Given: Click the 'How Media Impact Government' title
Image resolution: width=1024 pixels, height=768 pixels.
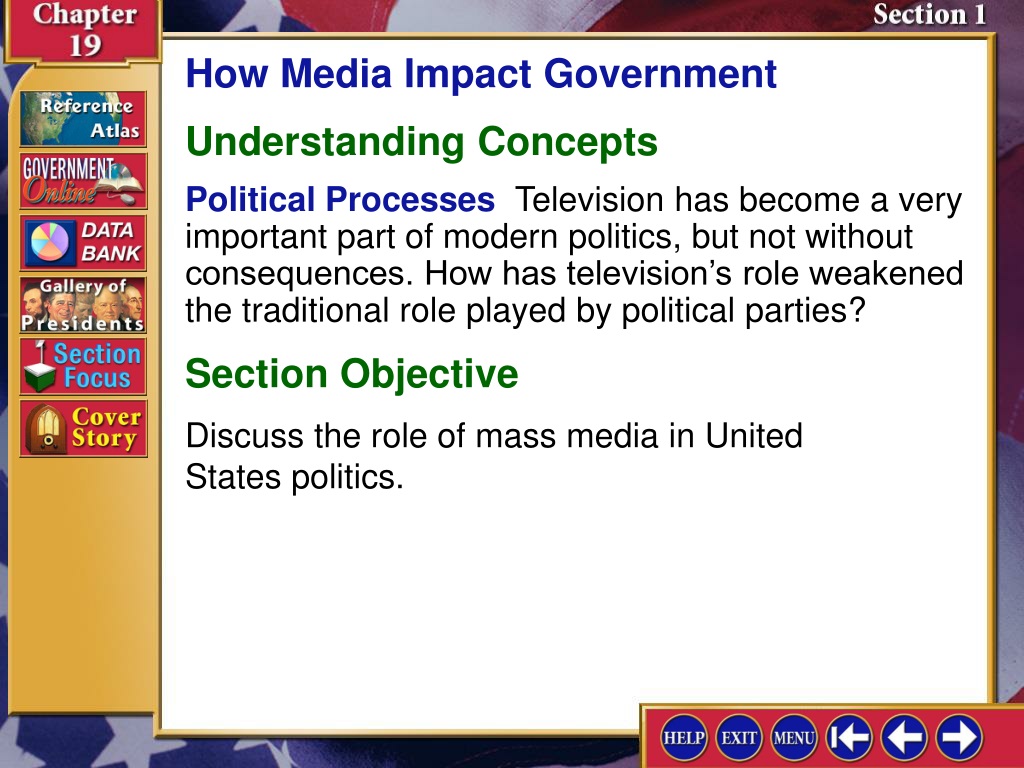Looking at the screenshot, I should click(x=481, y=74).
